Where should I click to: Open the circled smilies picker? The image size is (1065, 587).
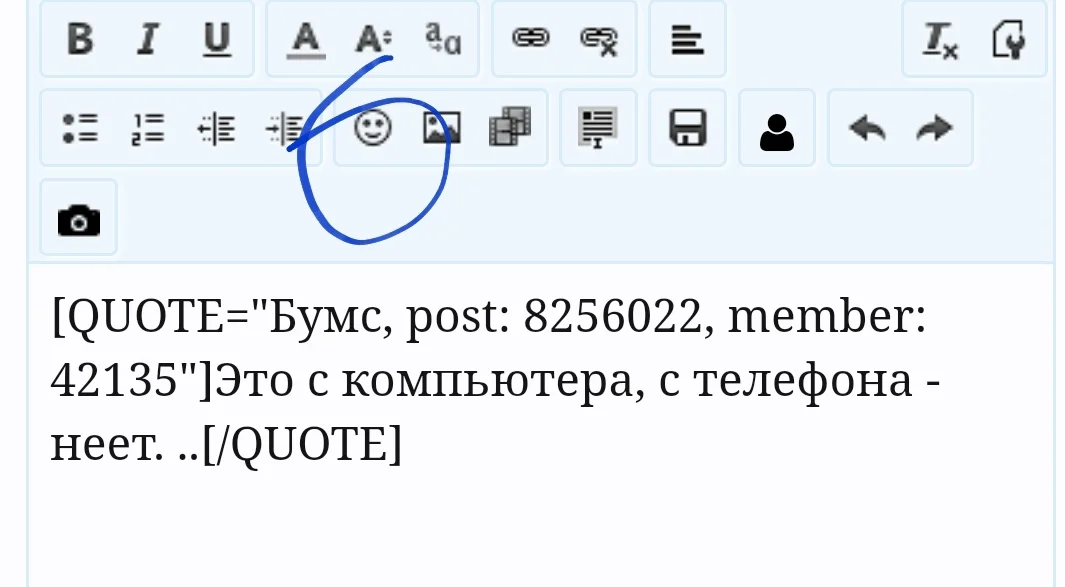click(x=371, y=128)
